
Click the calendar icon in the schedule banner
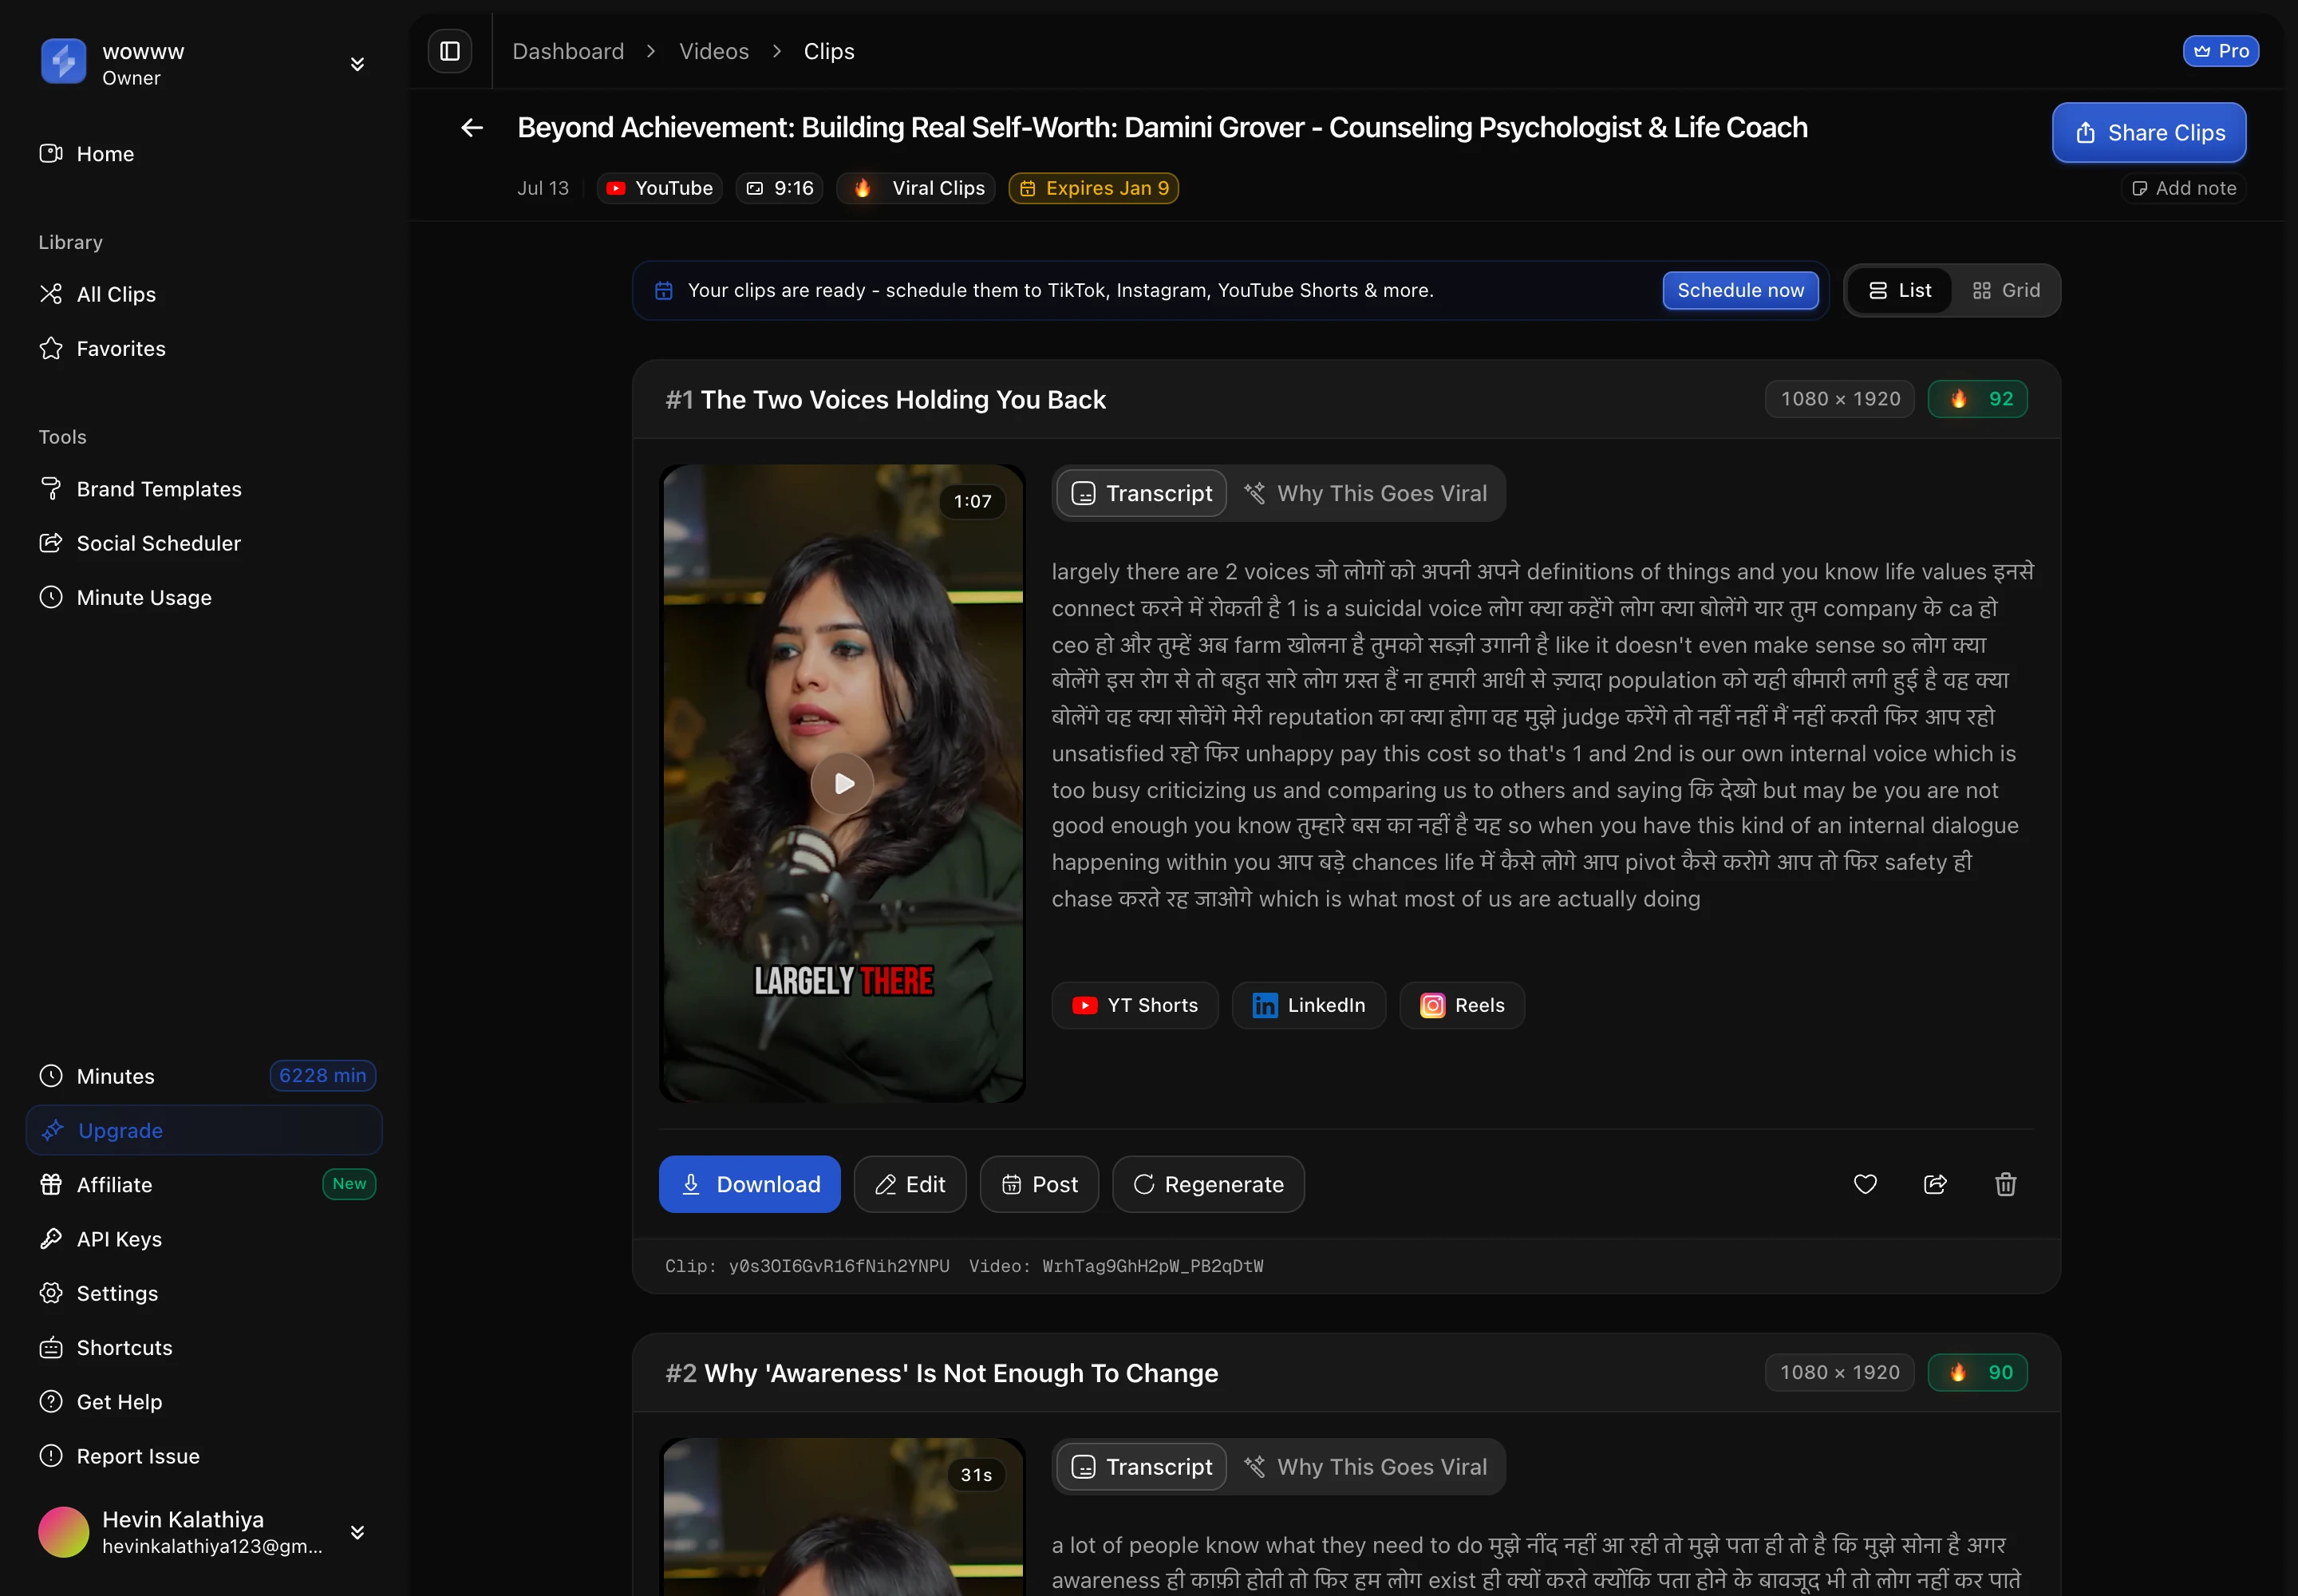(663, 291)
